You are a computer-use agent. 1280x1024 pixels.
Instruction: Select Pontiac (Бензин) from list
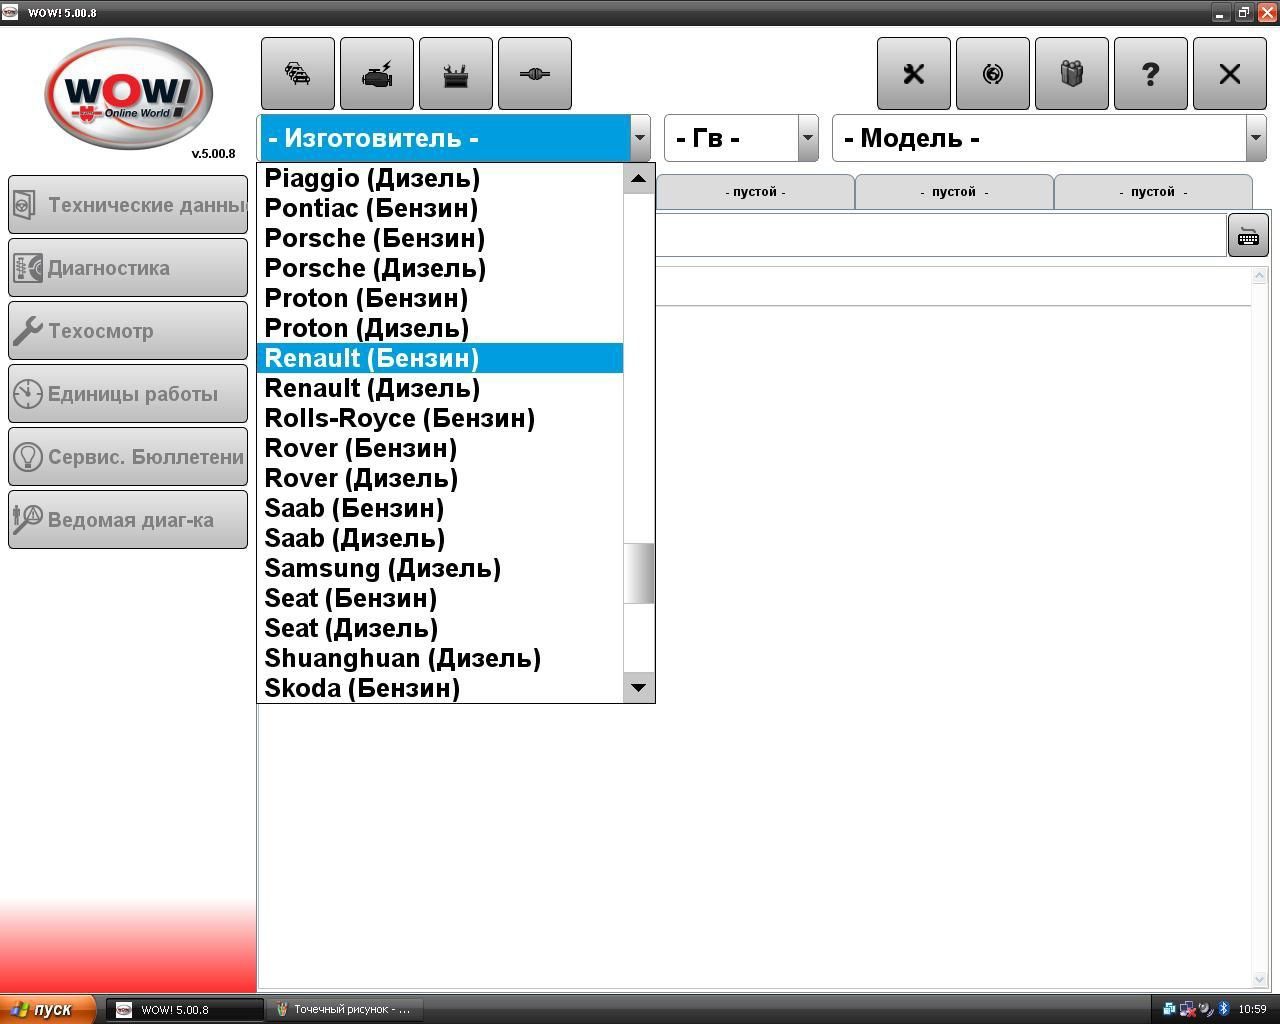440,208
